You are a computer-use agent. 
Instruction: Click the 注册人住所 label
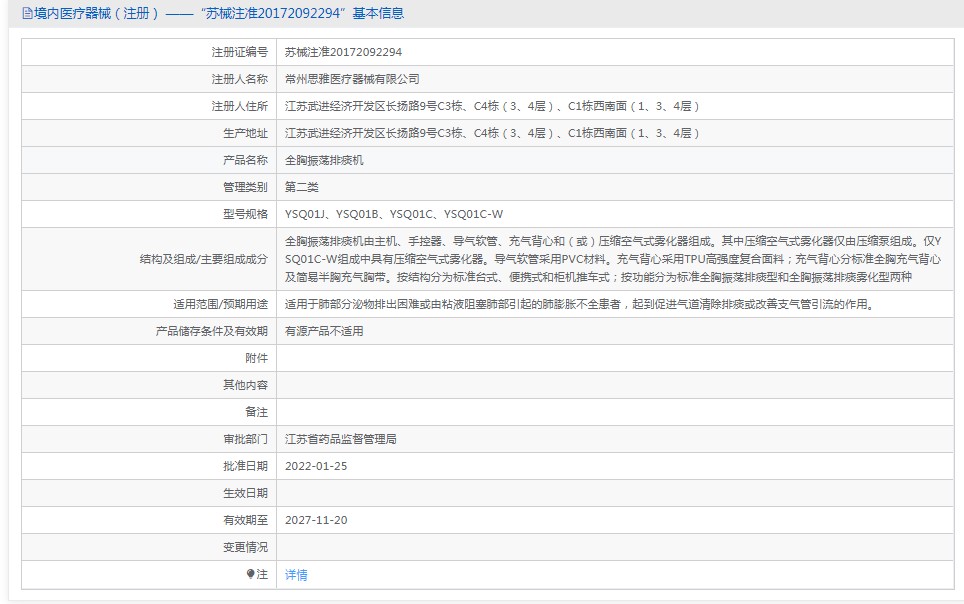(x=240, y=106)
